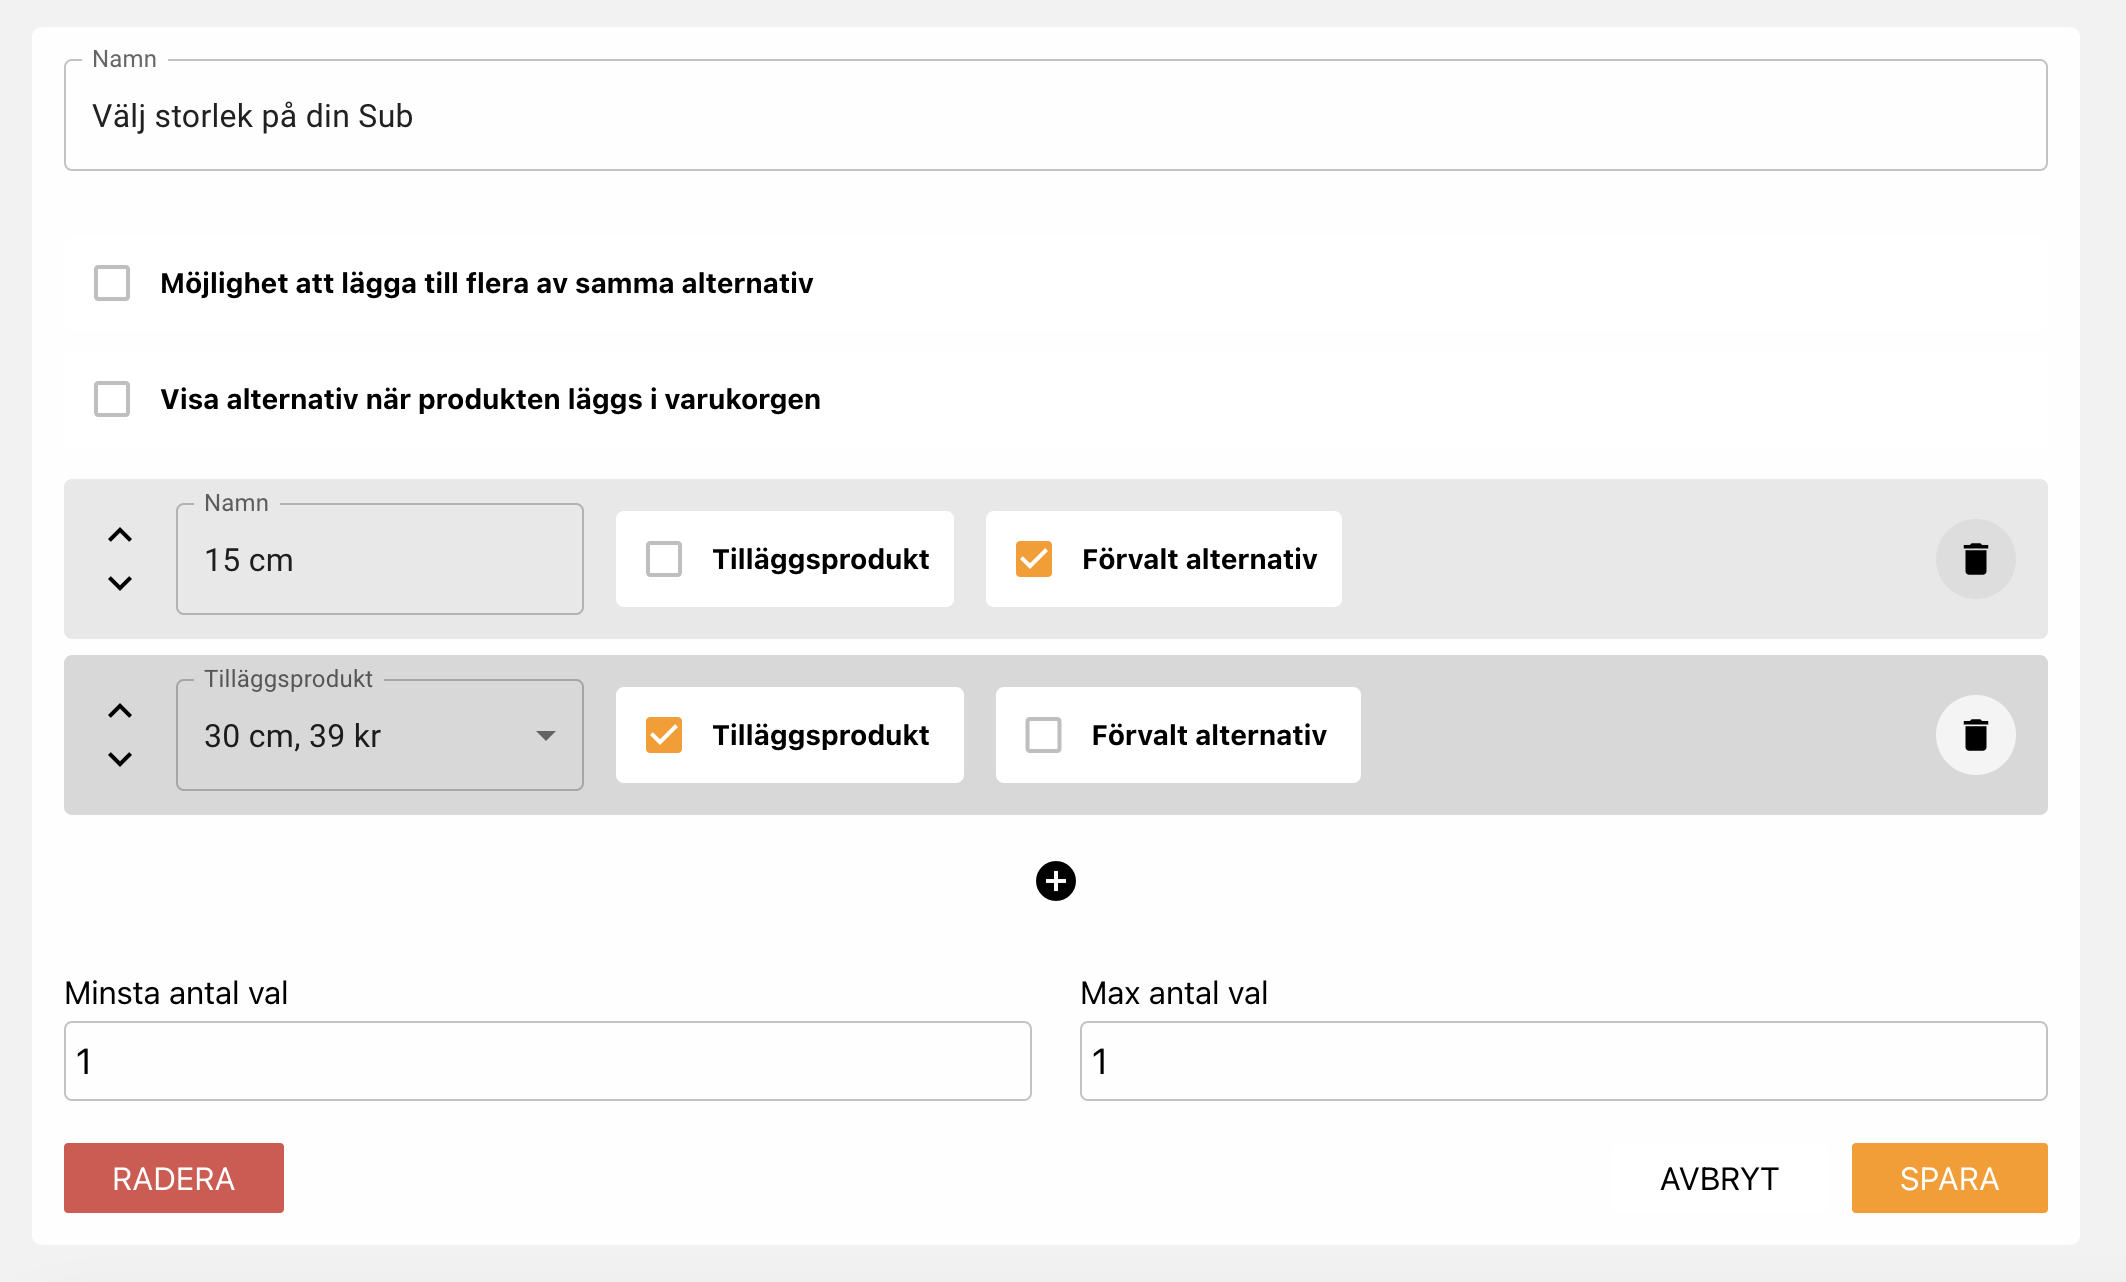Open the Tilläggsprodukt dropdown showing 30 cm, 39 kr
2126x1282 pixels.
point(380,735)
